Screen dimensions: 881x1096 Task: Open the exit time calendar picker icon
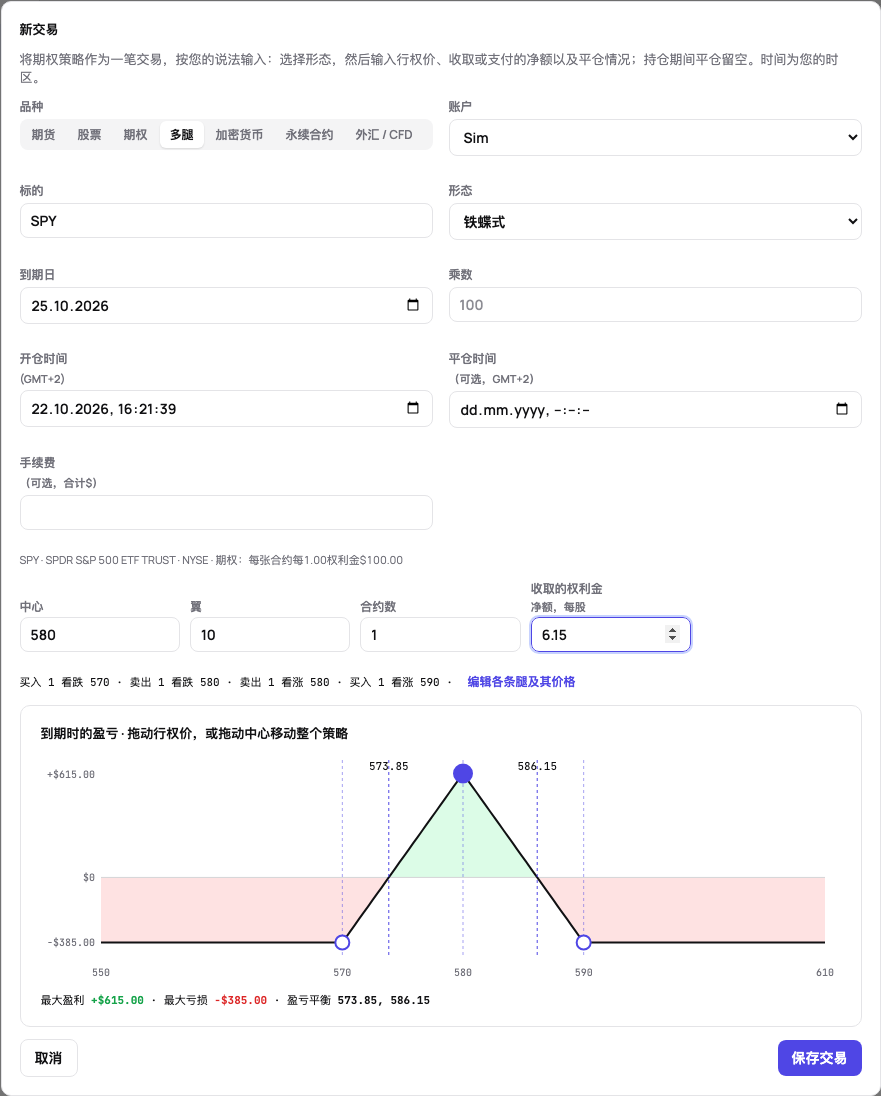click(842, 409)
